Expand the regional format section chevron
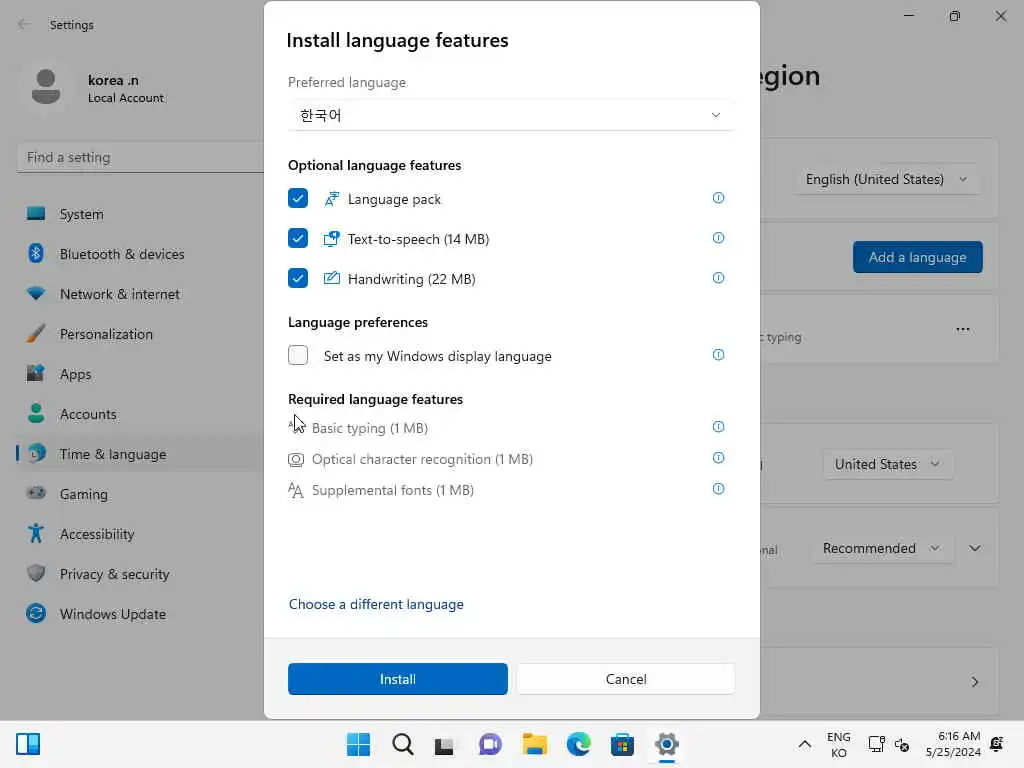This screenshot has height=768, width=1024. [x=974, y=548]
